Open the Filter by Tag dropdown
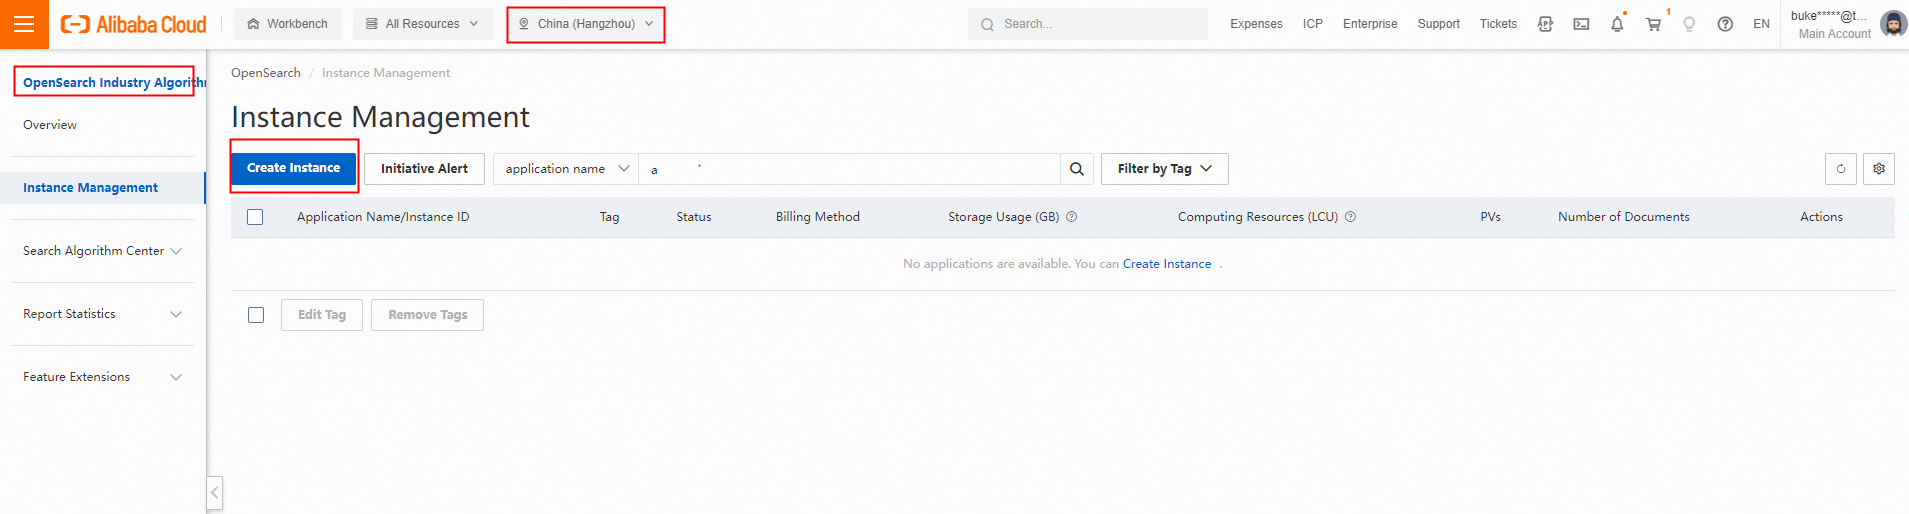This screenshot has width=1909, height=514. [1164, 169]
